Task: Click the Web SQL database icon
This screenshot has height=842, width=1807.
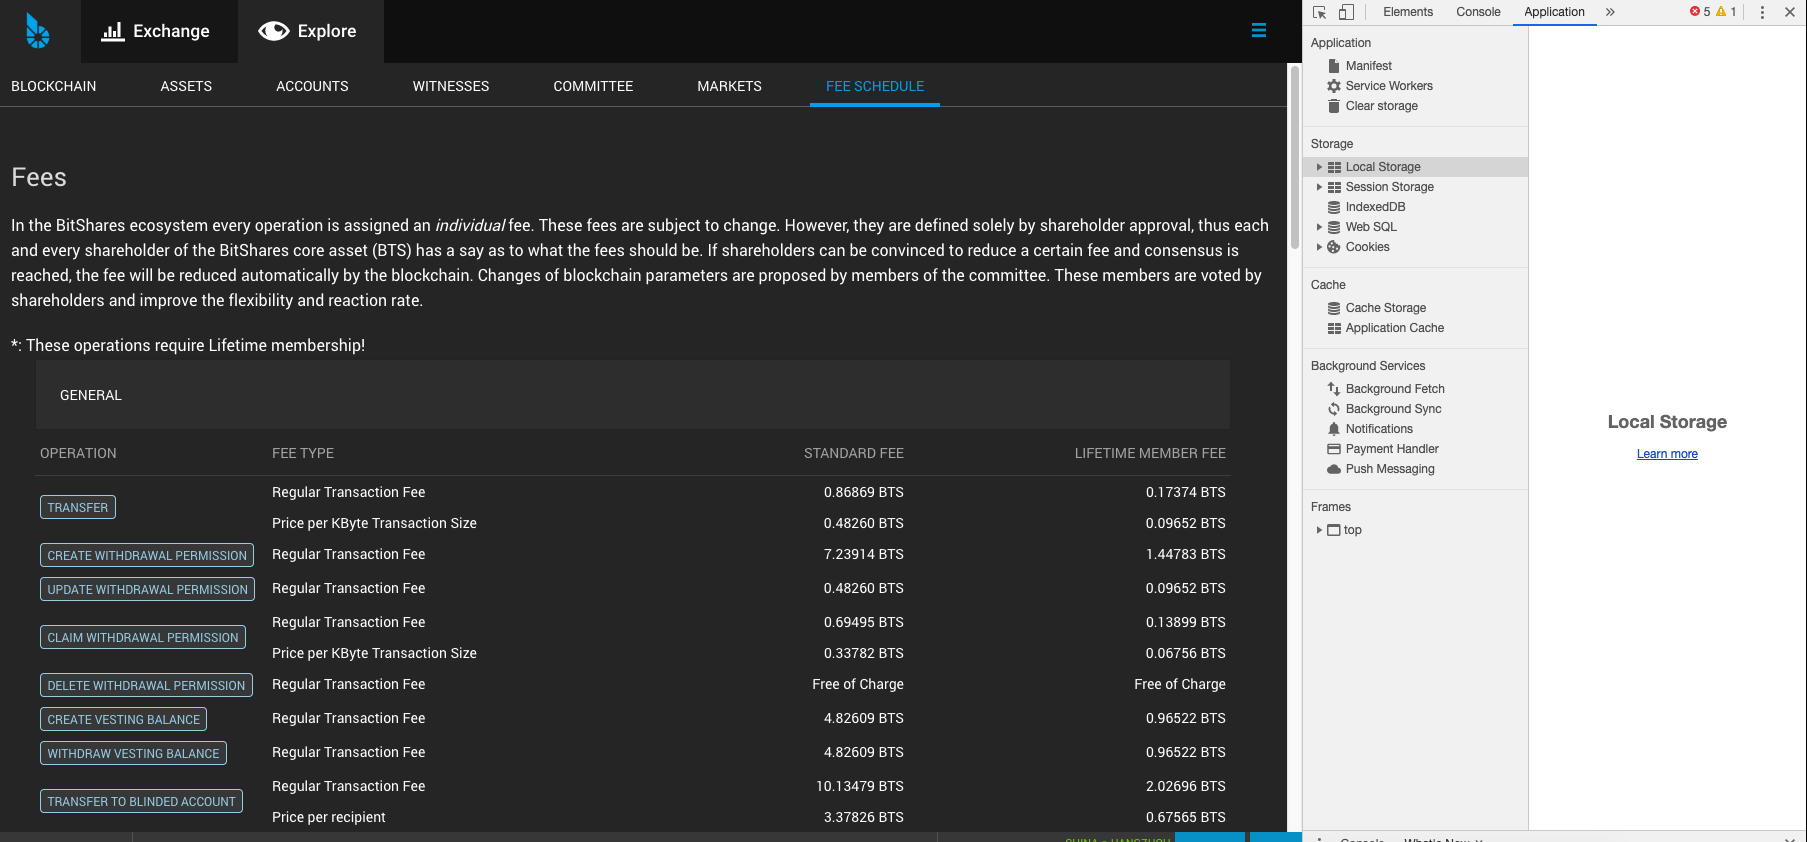Action: 1334,227
